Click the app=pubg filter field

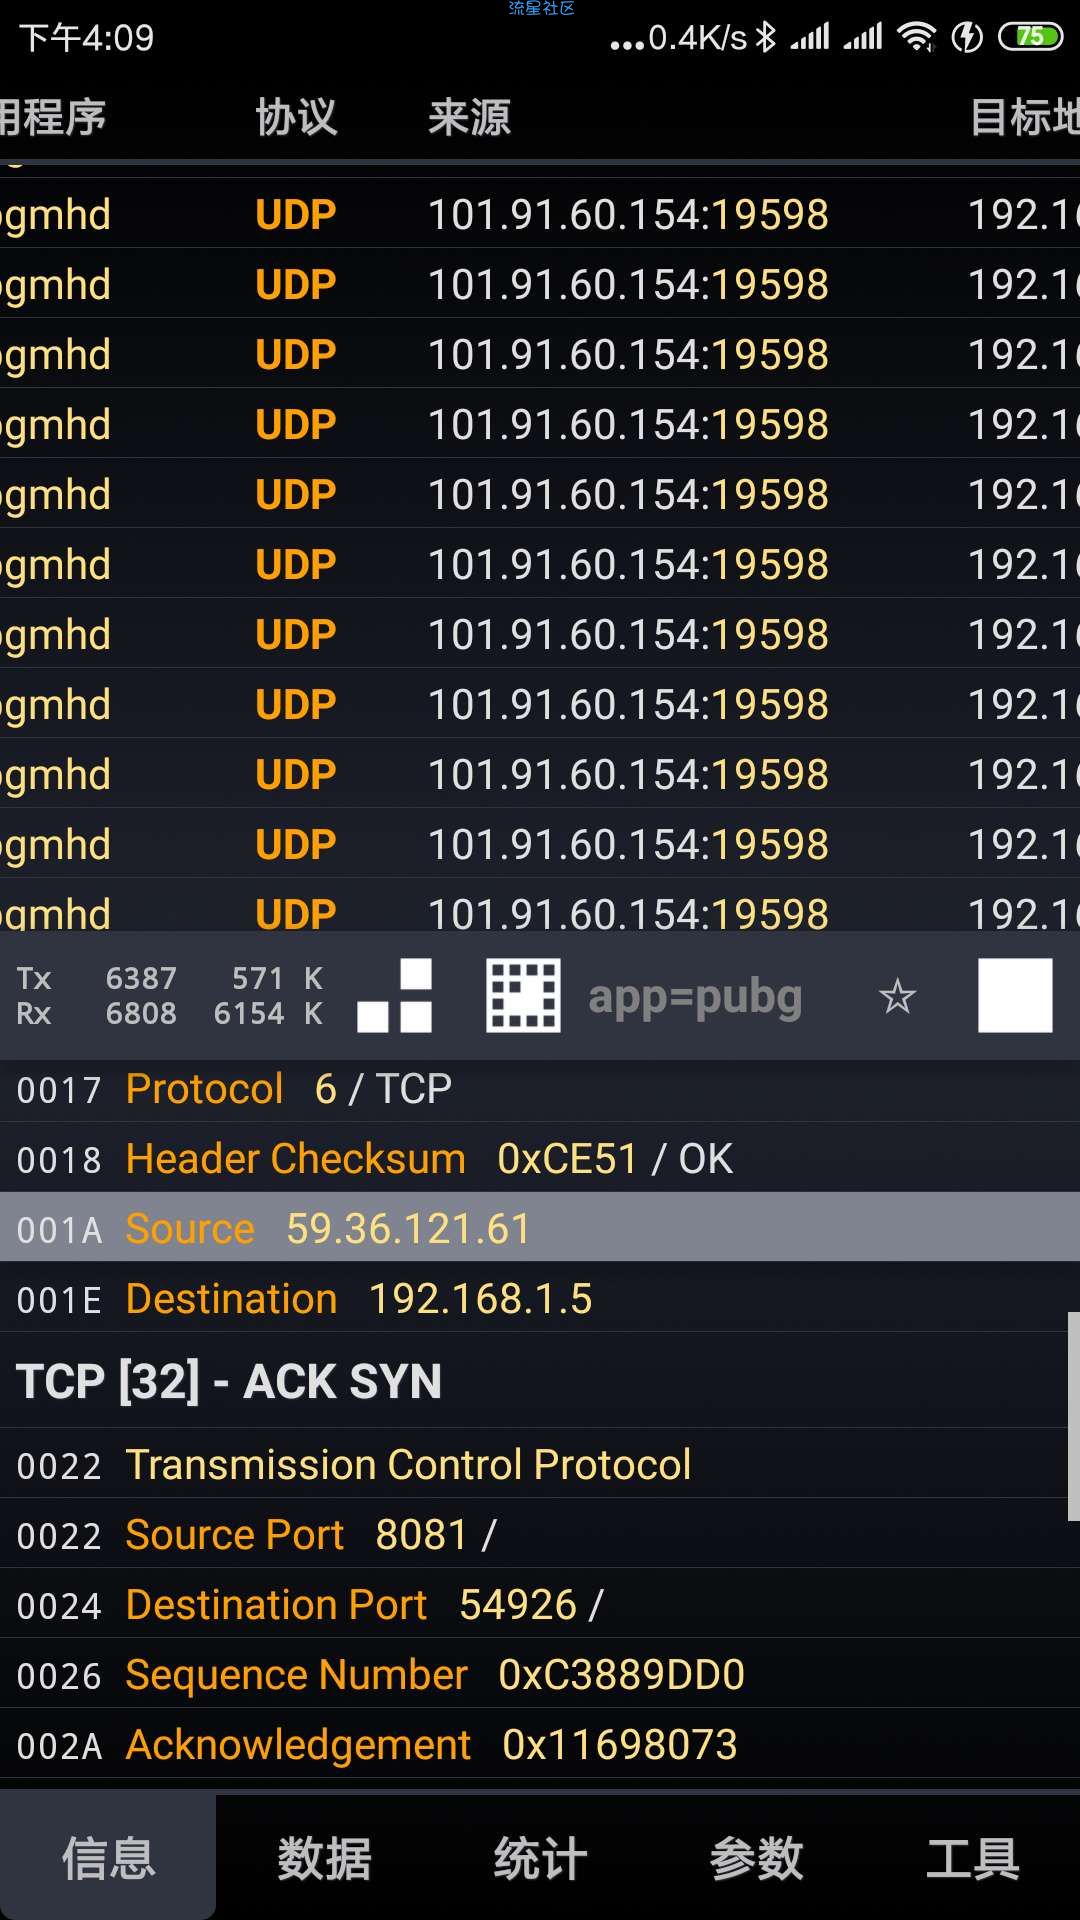[x=696, y=996]
